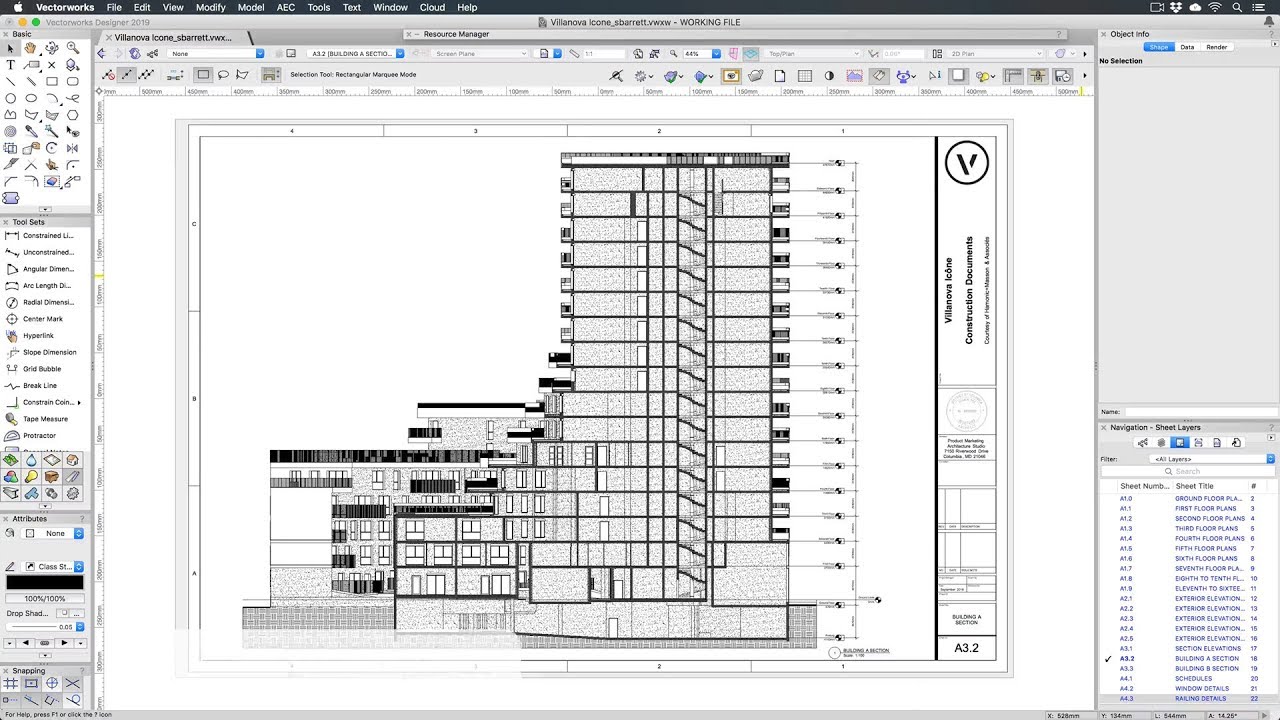Select the Zoom magnifier tool

click(73, 48)
